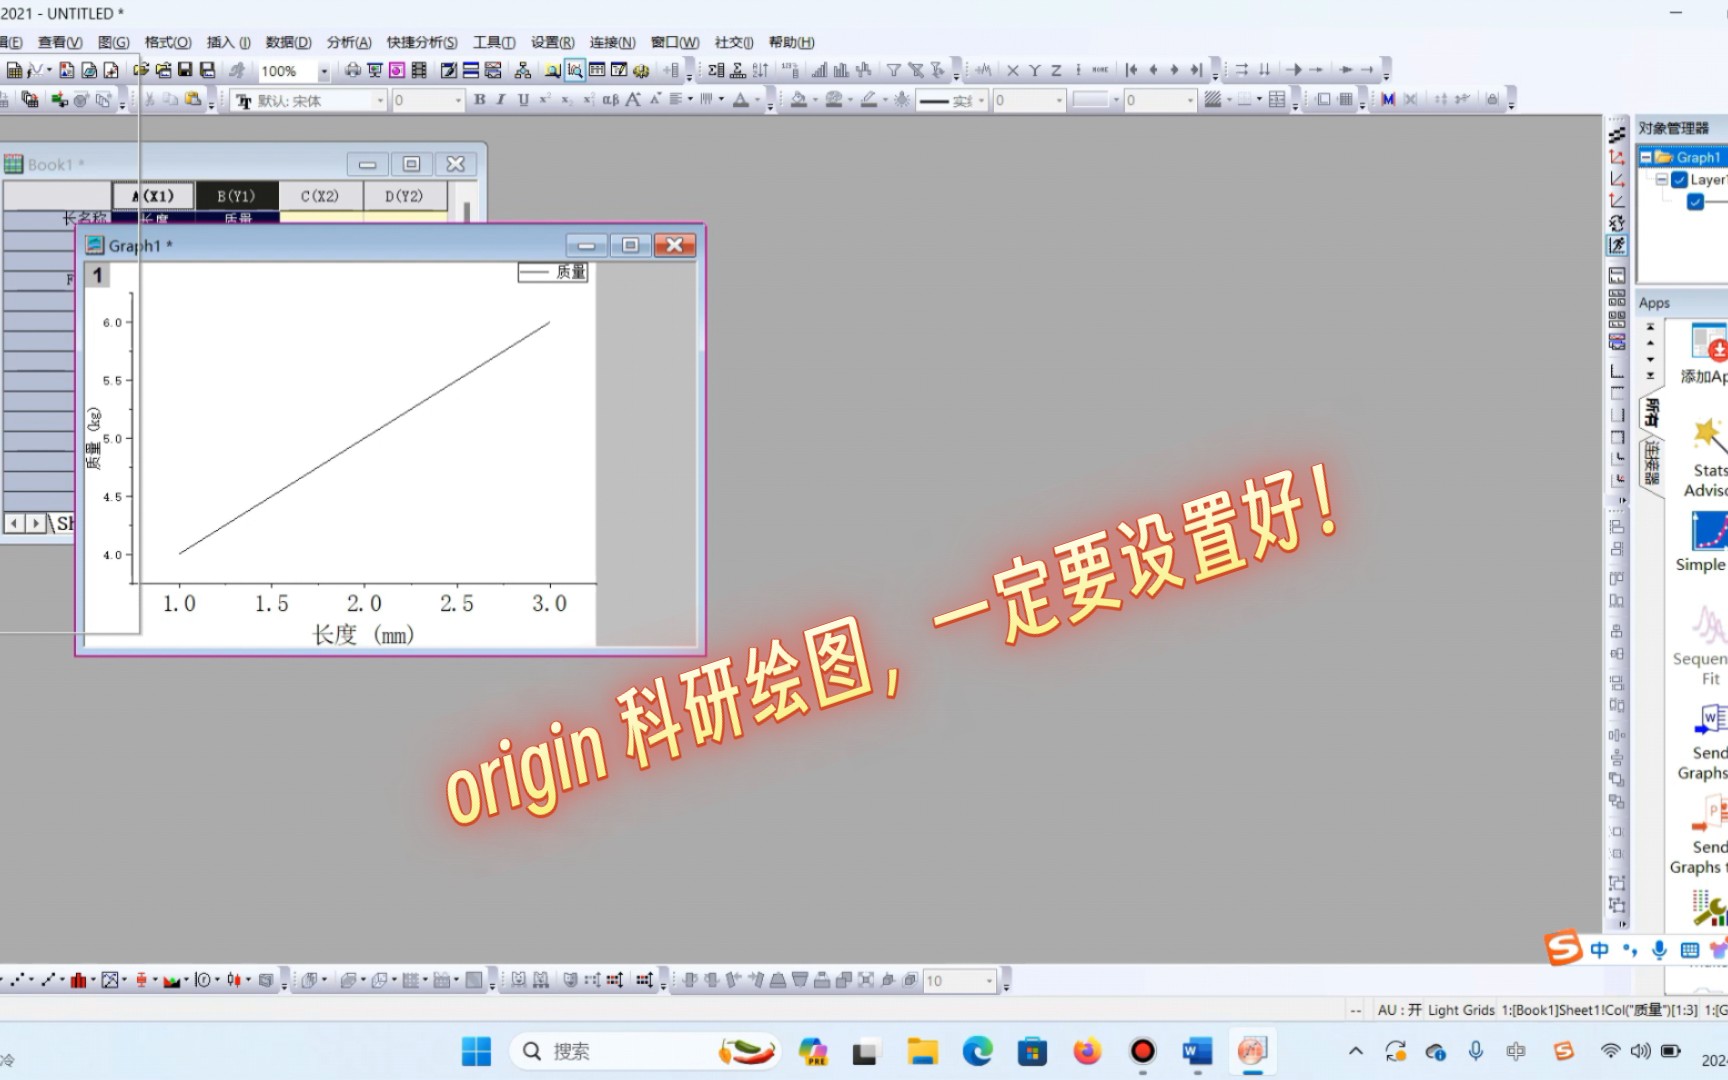Screen dimensions: 1728x1080
Task: Select the Zoom-In magnifier tool on the toolbar
Action: (x=575, y=68)
